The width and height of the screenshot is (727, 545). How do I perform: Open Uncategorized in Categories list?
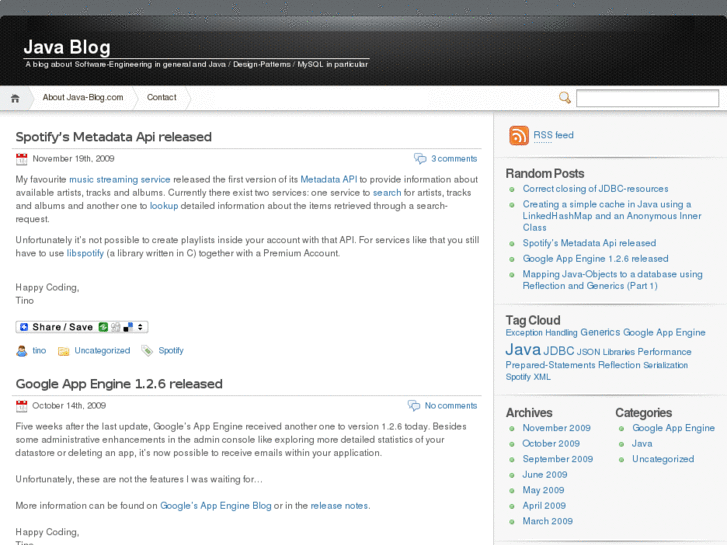coord(663,459)
